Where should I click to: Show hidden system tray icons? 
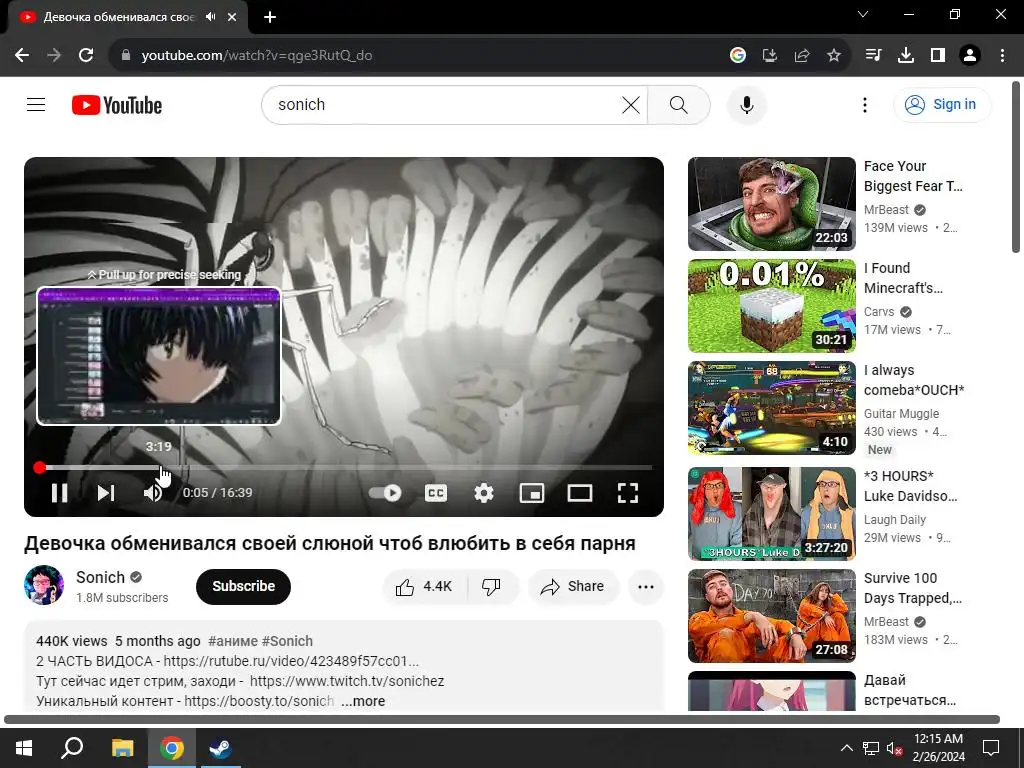[846, 748]
